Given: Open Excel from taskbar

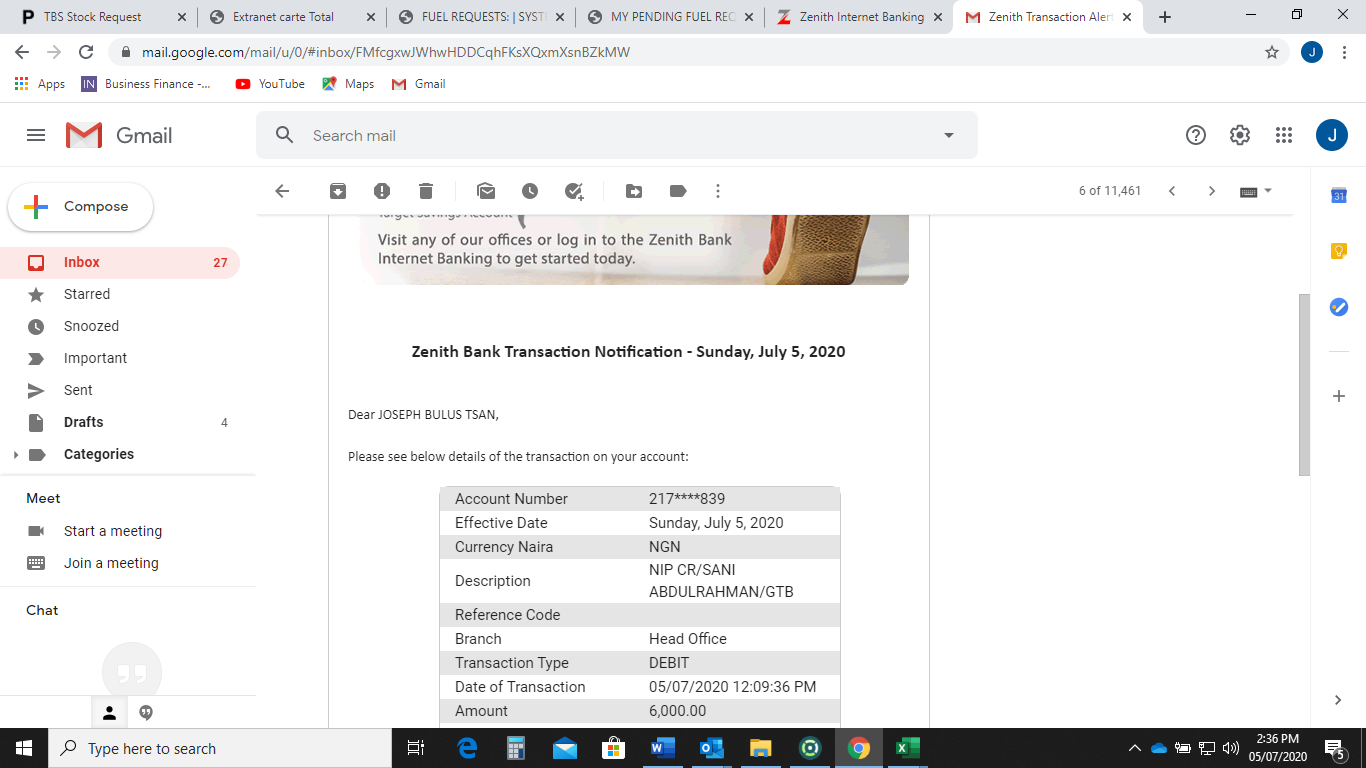Looking at the screenshot, I should tap(908, 748).
